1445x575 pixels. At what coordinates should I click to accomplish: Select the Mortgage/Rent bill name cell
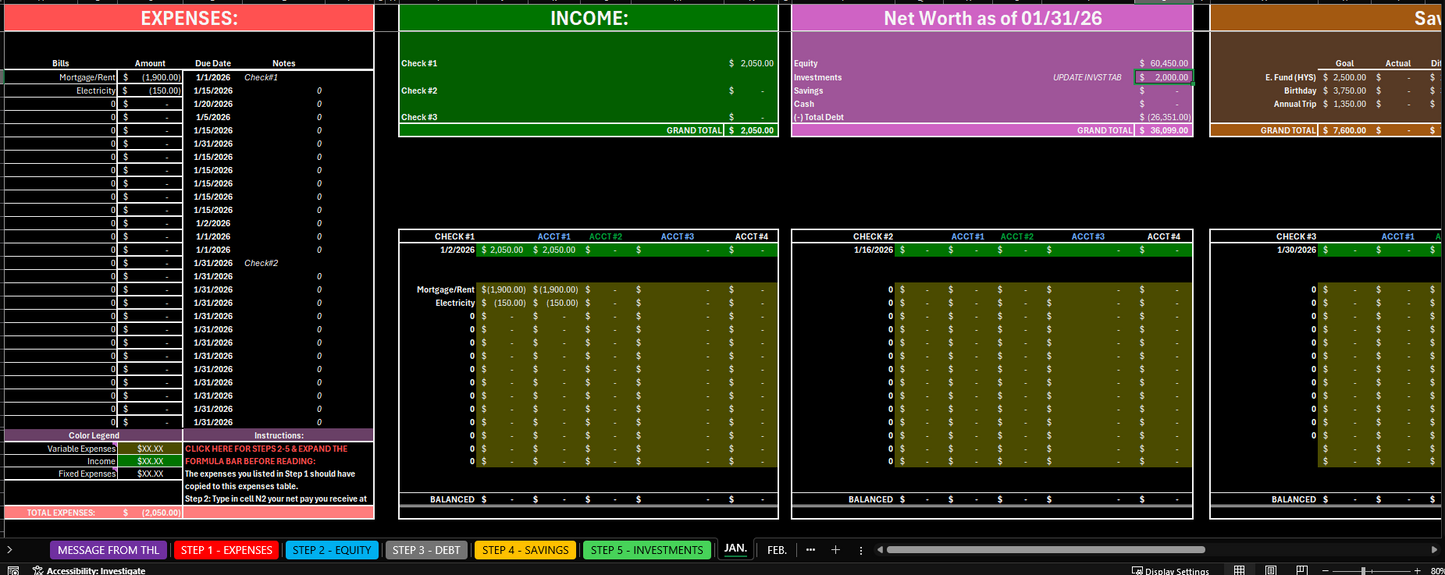[x=62, y=77]
